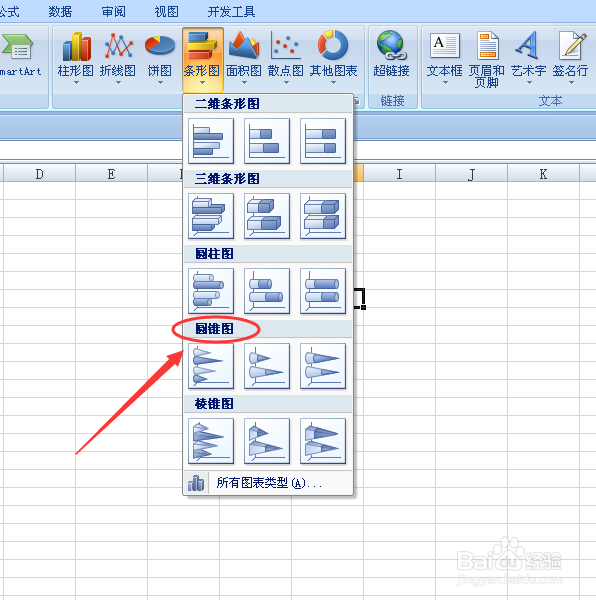The image size is (596, 600).
Task: Select stacked horizontal pyramid chart
Action: pos(267,441)
